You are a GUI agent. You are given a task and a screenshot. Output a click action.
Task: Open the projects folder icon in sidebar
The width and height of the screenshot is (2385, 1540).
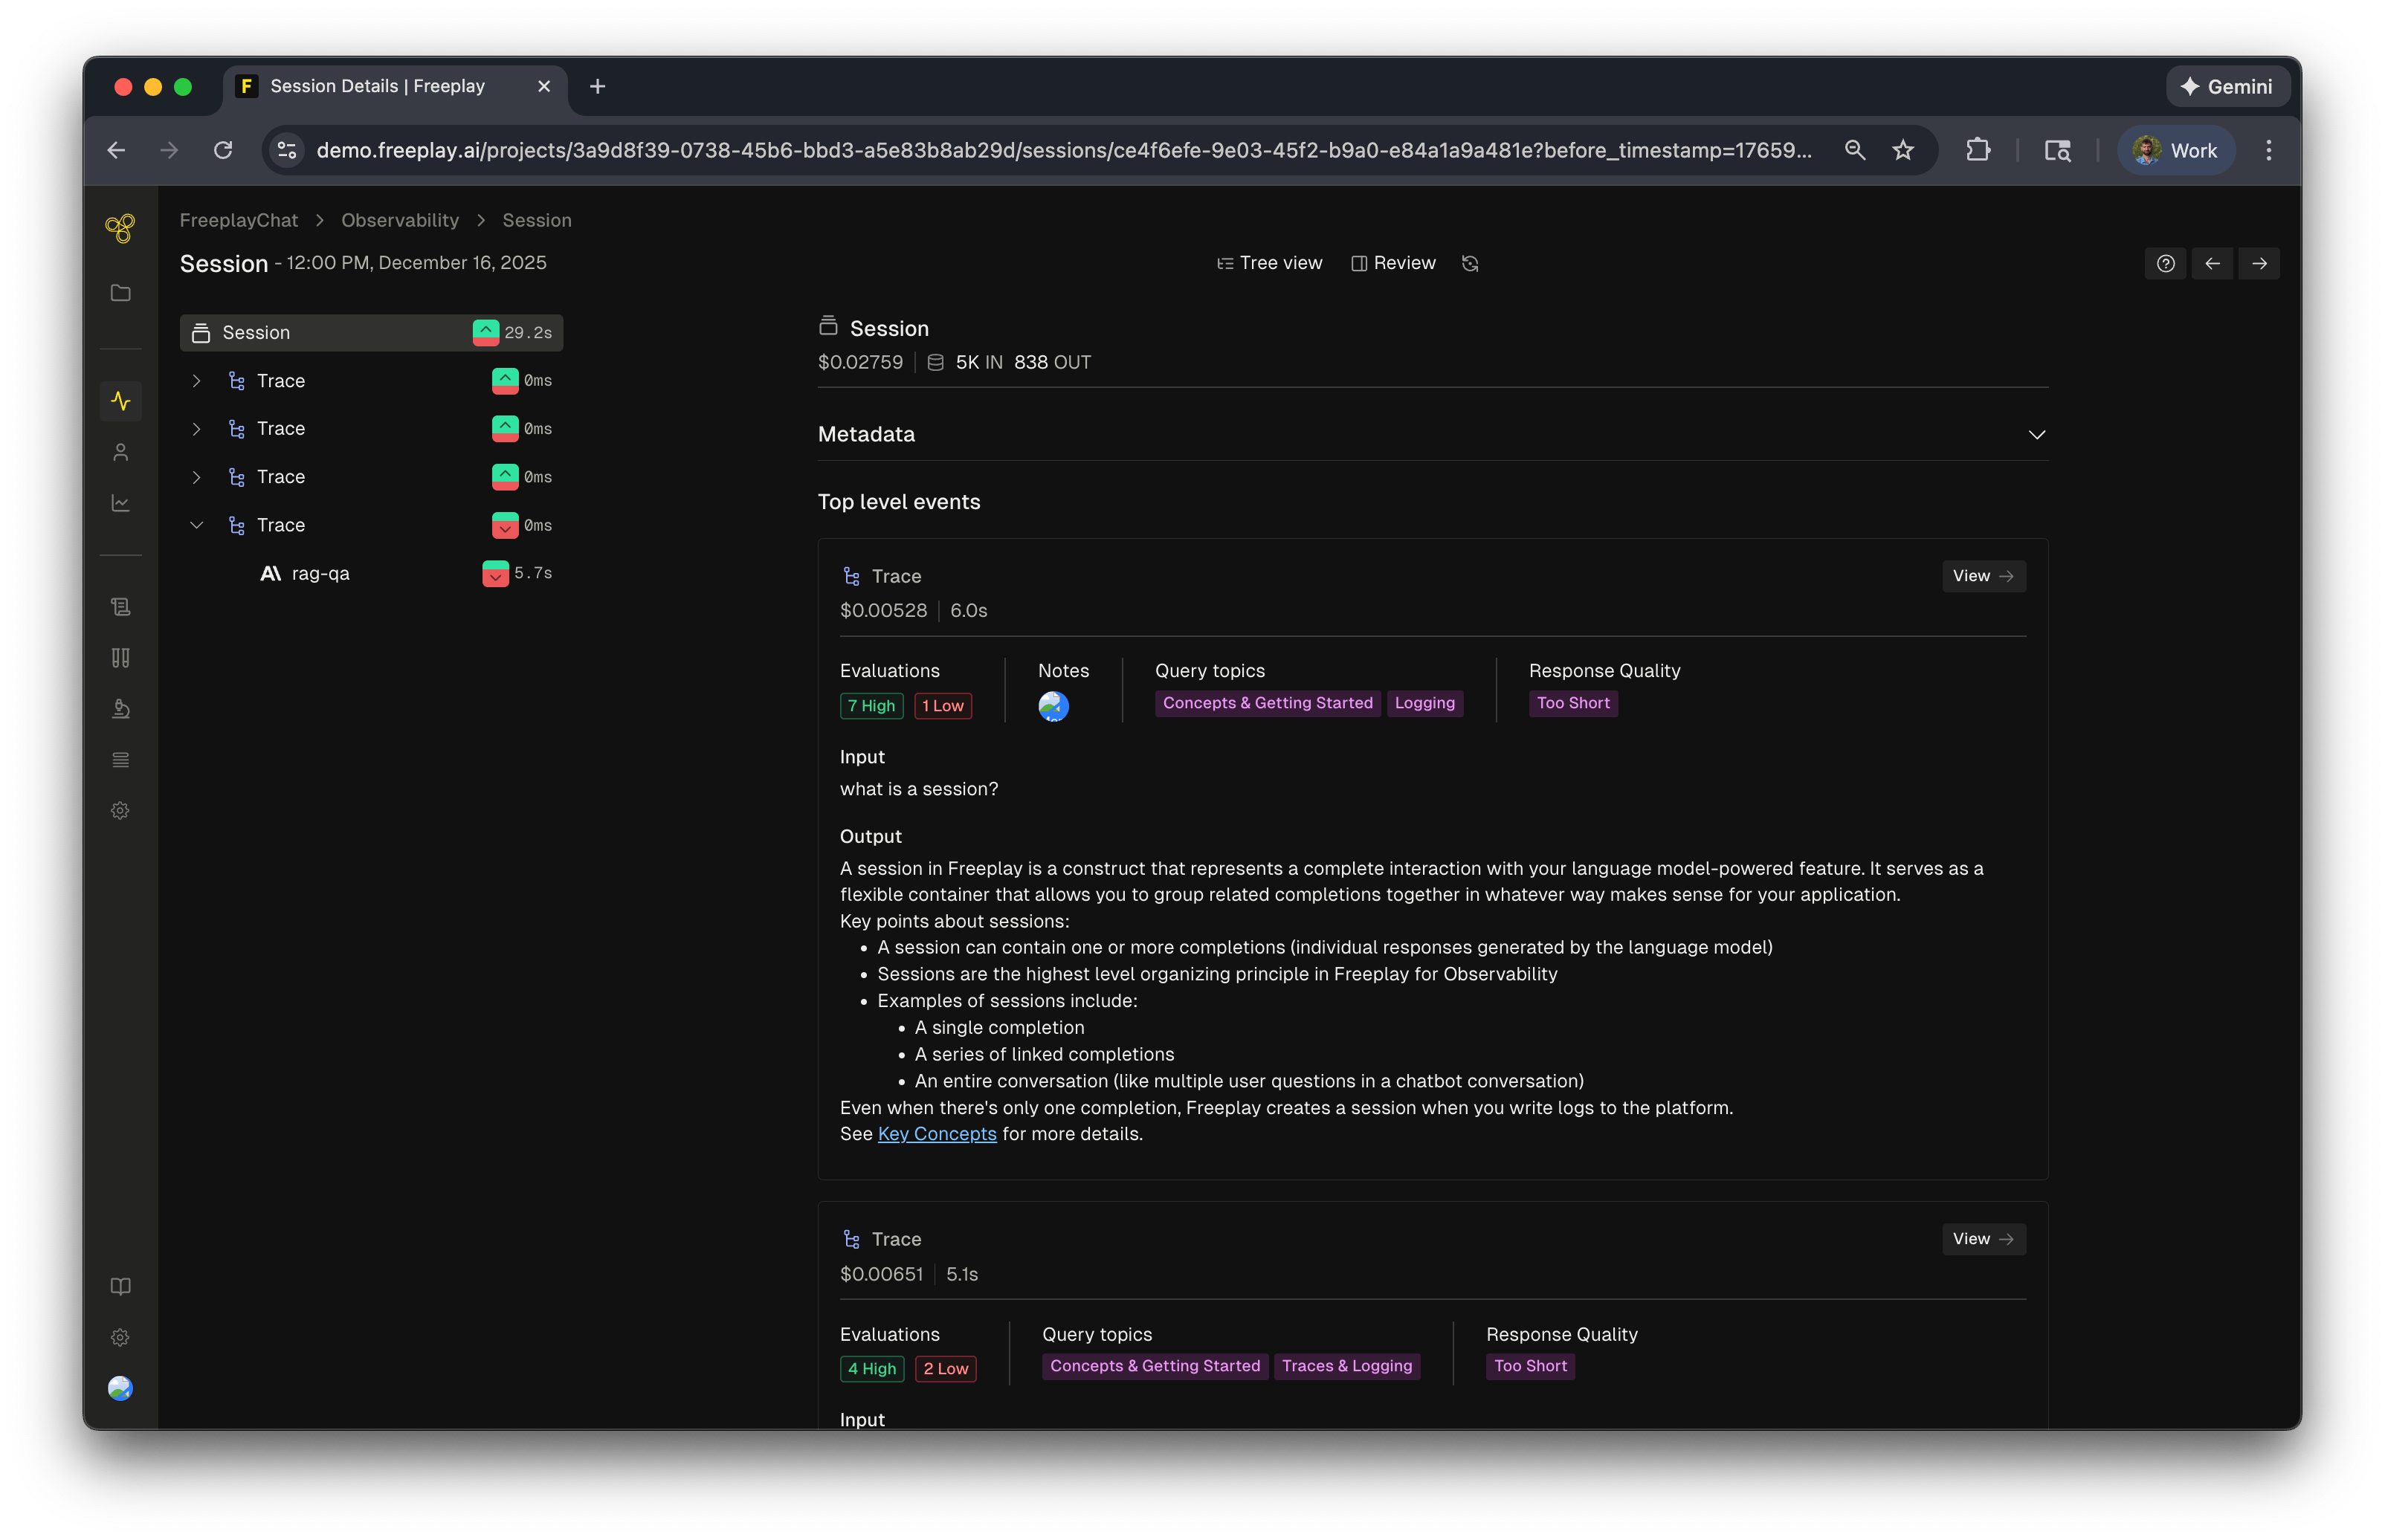tap(120, 293)
